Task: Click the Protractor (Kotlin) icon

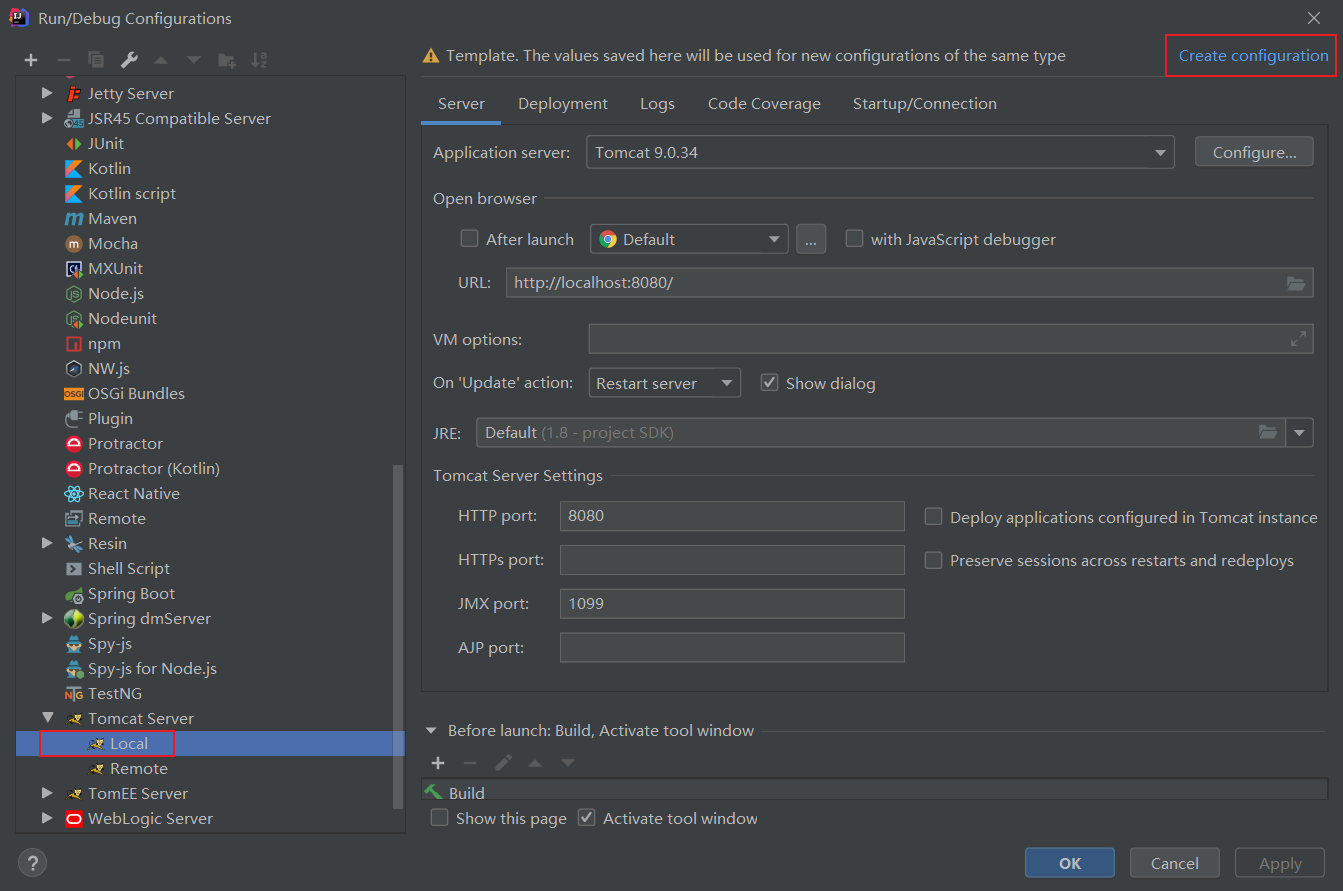Action: pyautogui.click(x=74, y=468)
